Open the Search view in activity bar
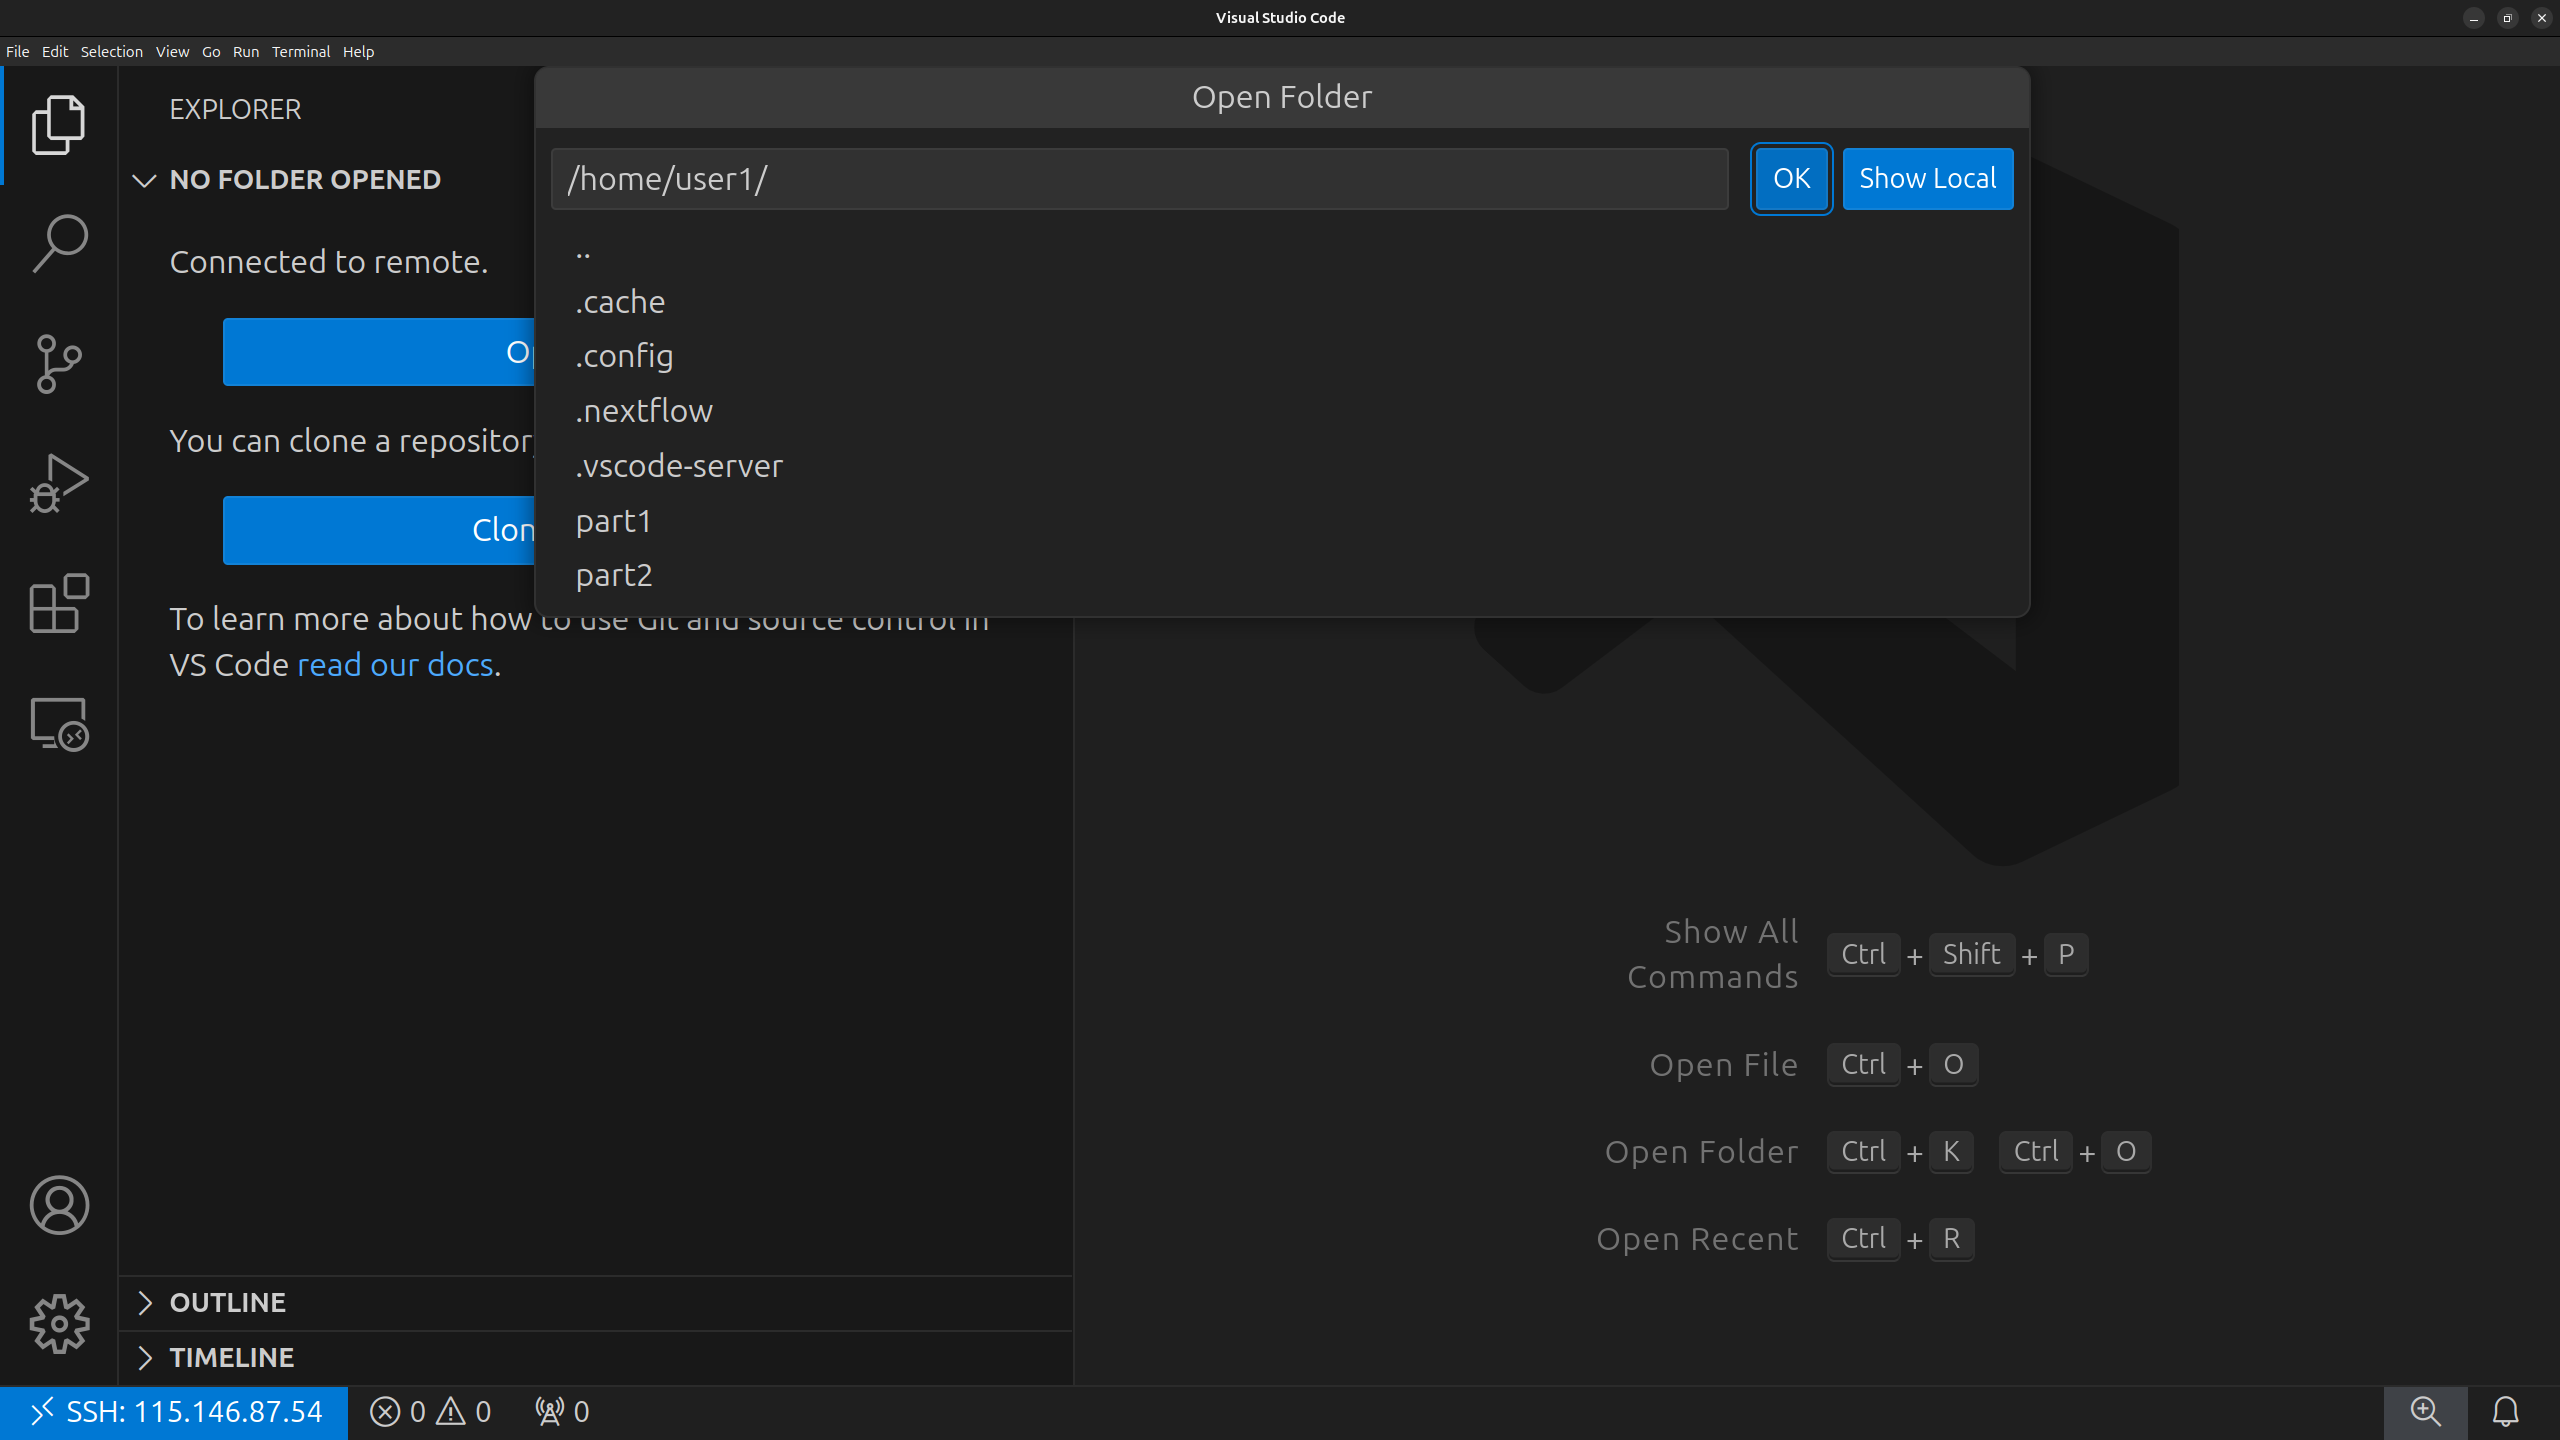 [x=59, y=243]
